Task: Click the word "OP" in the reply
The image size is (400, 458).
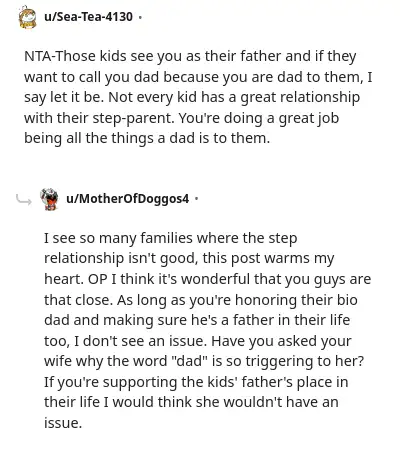Action: point(98,279)
